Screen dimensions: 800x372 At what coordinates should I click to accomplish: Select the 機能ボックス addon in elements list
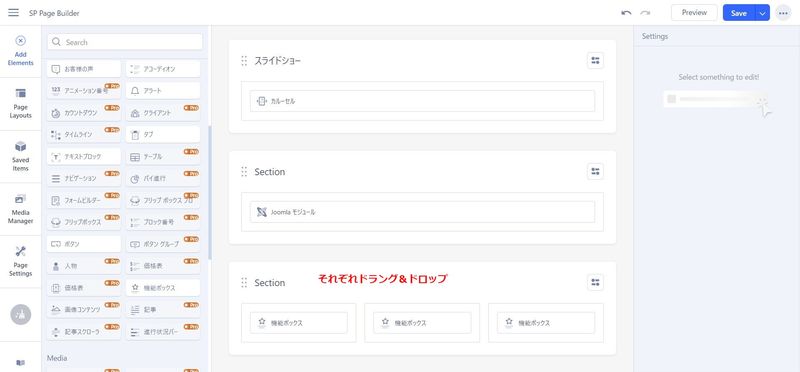click(163, 288)
